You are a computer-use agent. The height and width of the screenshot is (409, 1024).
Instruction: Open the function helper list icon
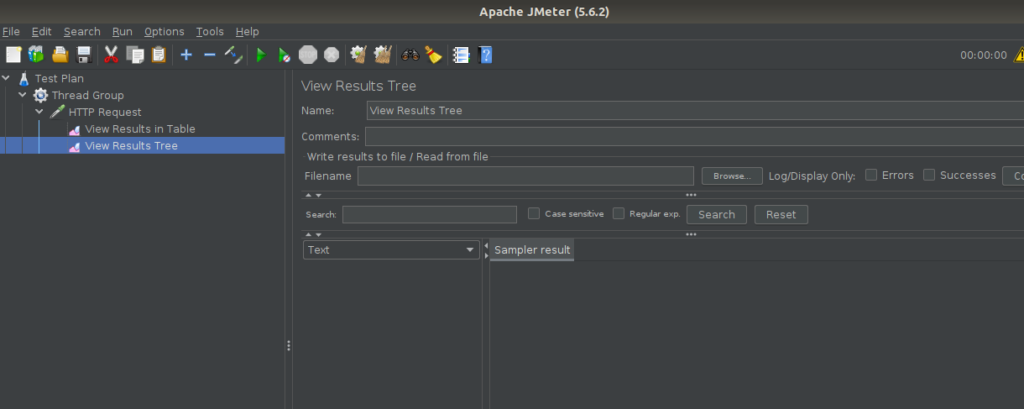coord(461,55)
